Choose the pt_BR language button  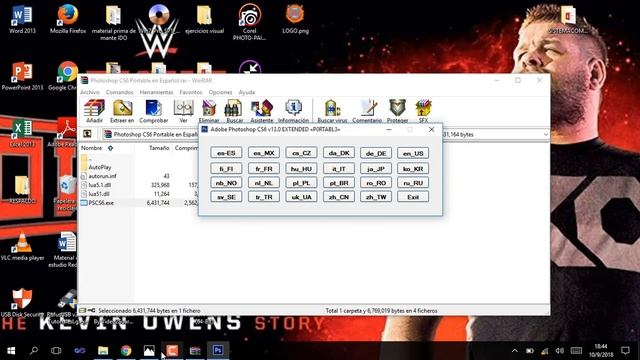click(x=339, y=183)
